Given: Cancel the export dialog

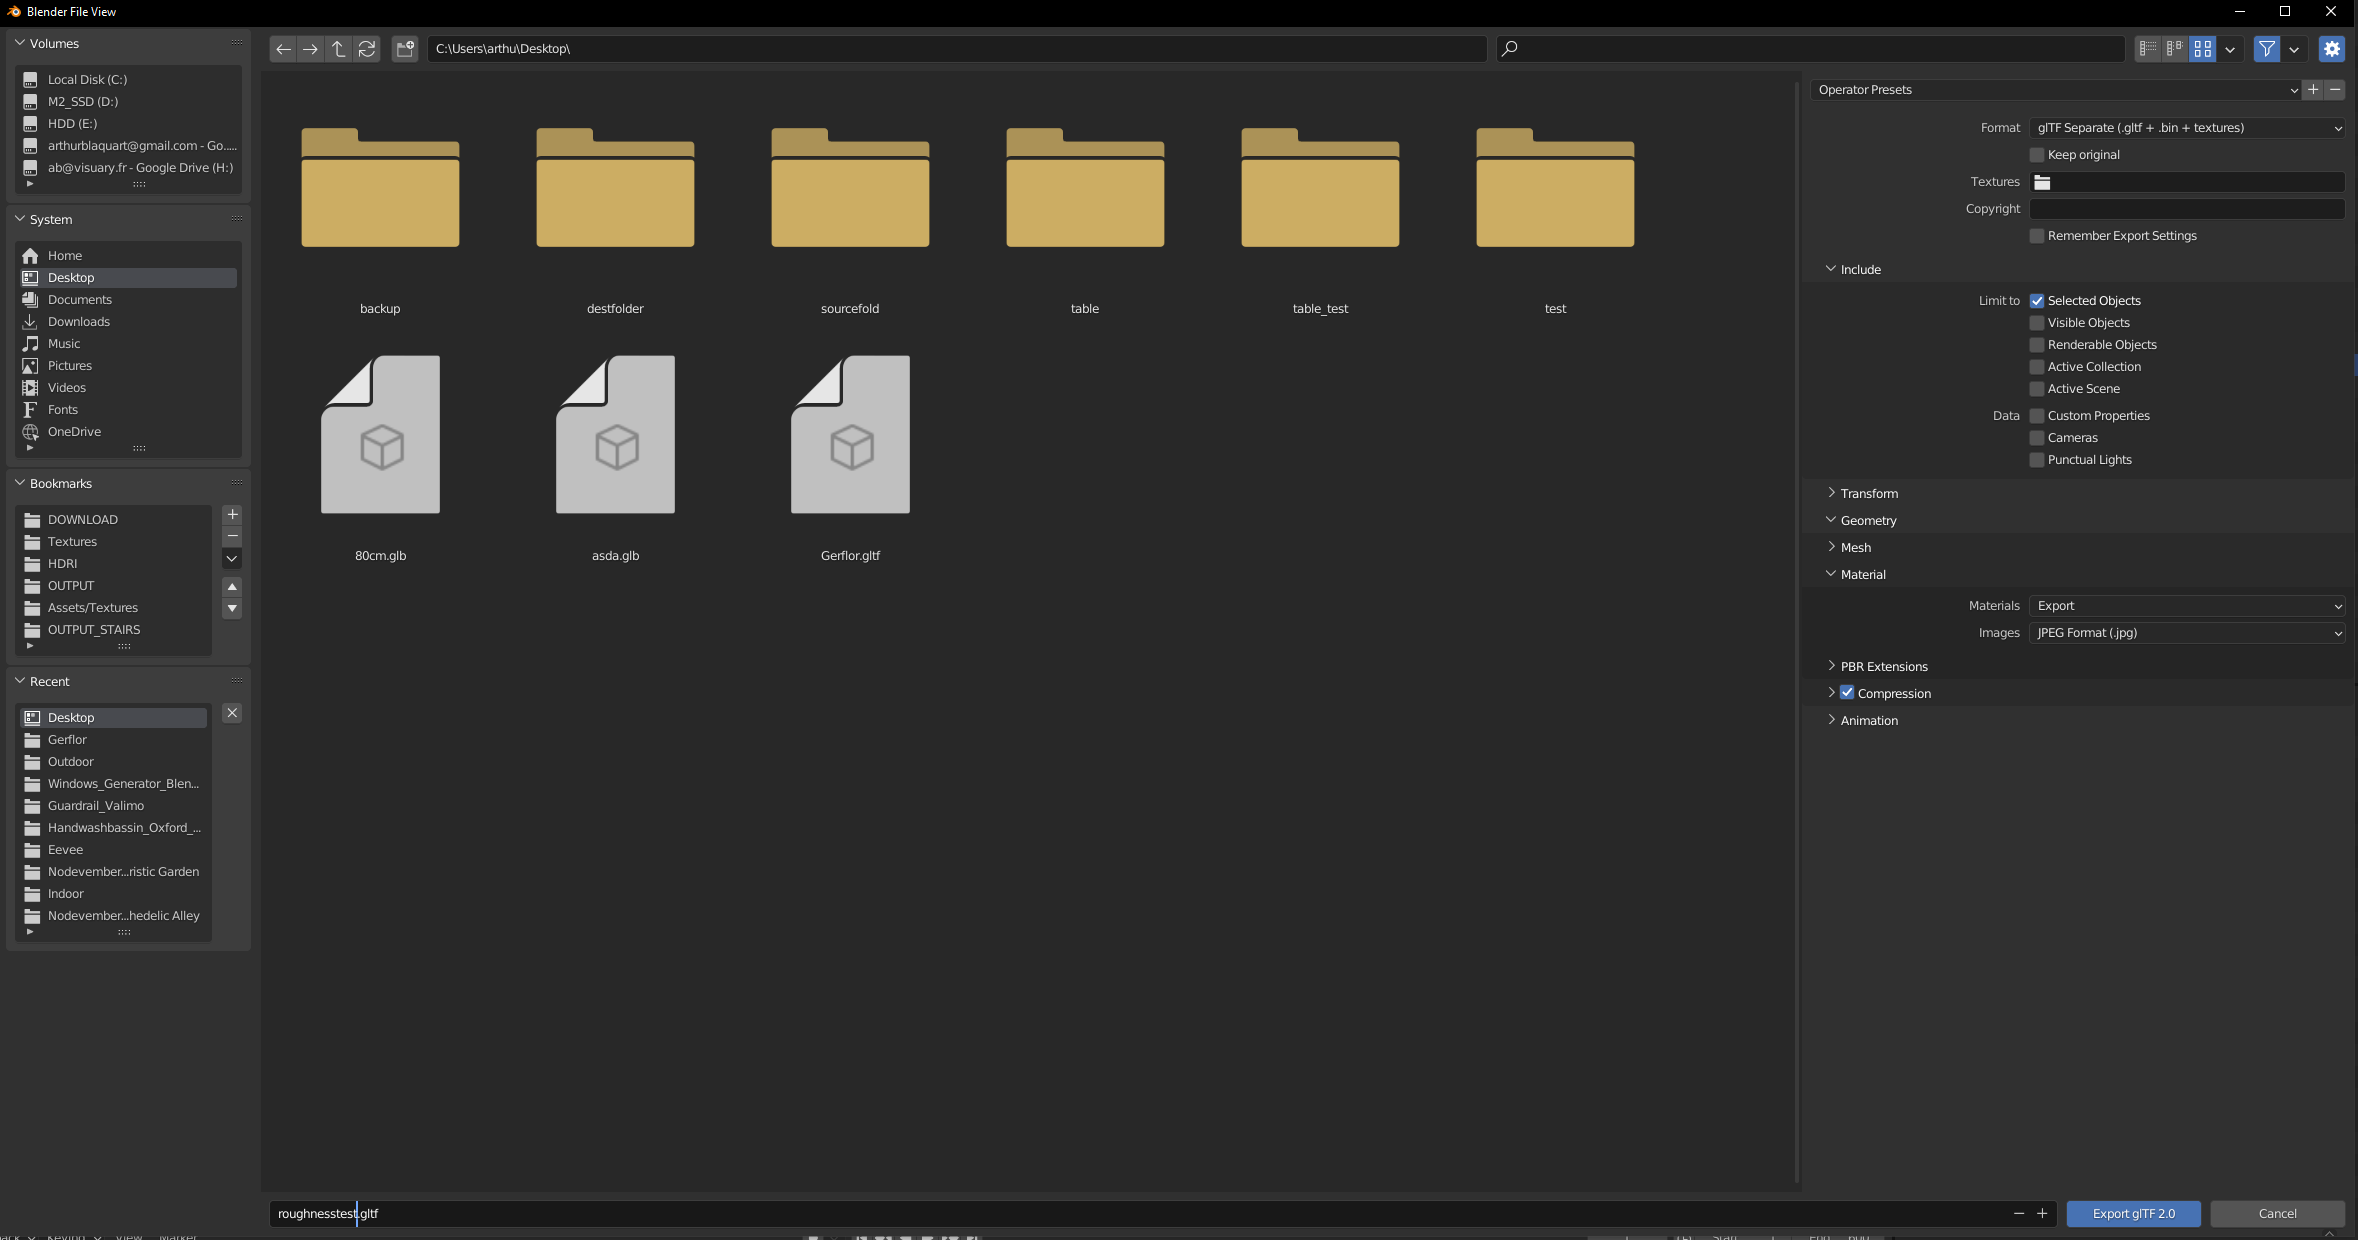Looking at the screenshot, I should [2277, 1213].
